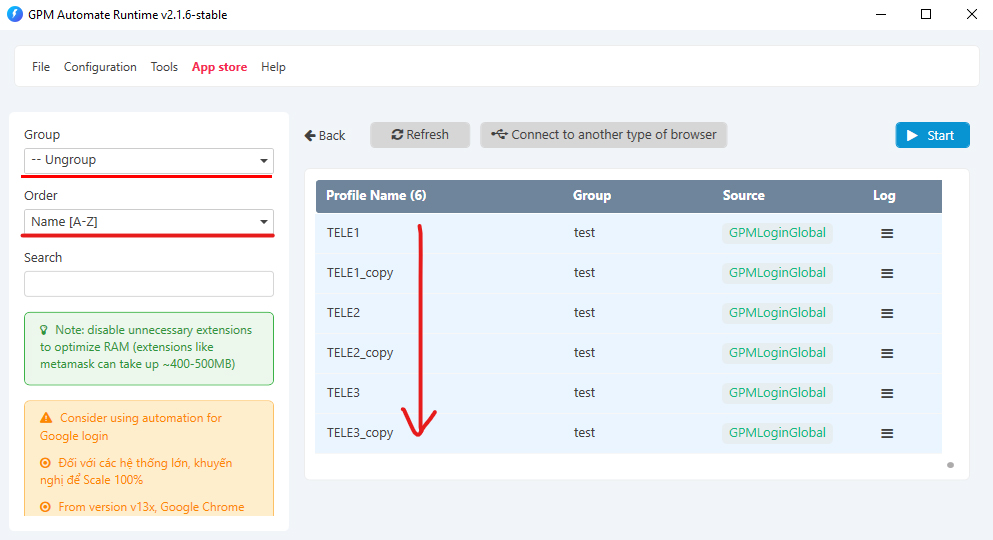The image size is (993, 540).
Task: Click Connect to another type of browser
Action: pos(603,135)
